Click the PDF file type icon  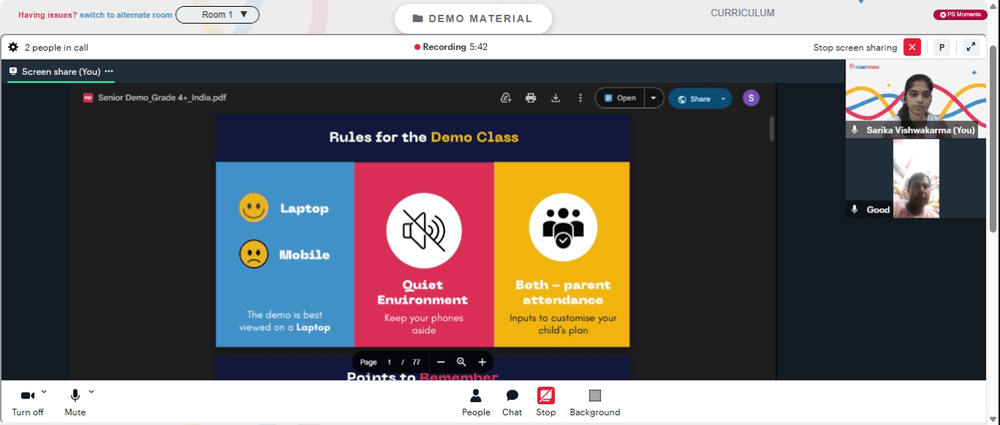[88, 98]
